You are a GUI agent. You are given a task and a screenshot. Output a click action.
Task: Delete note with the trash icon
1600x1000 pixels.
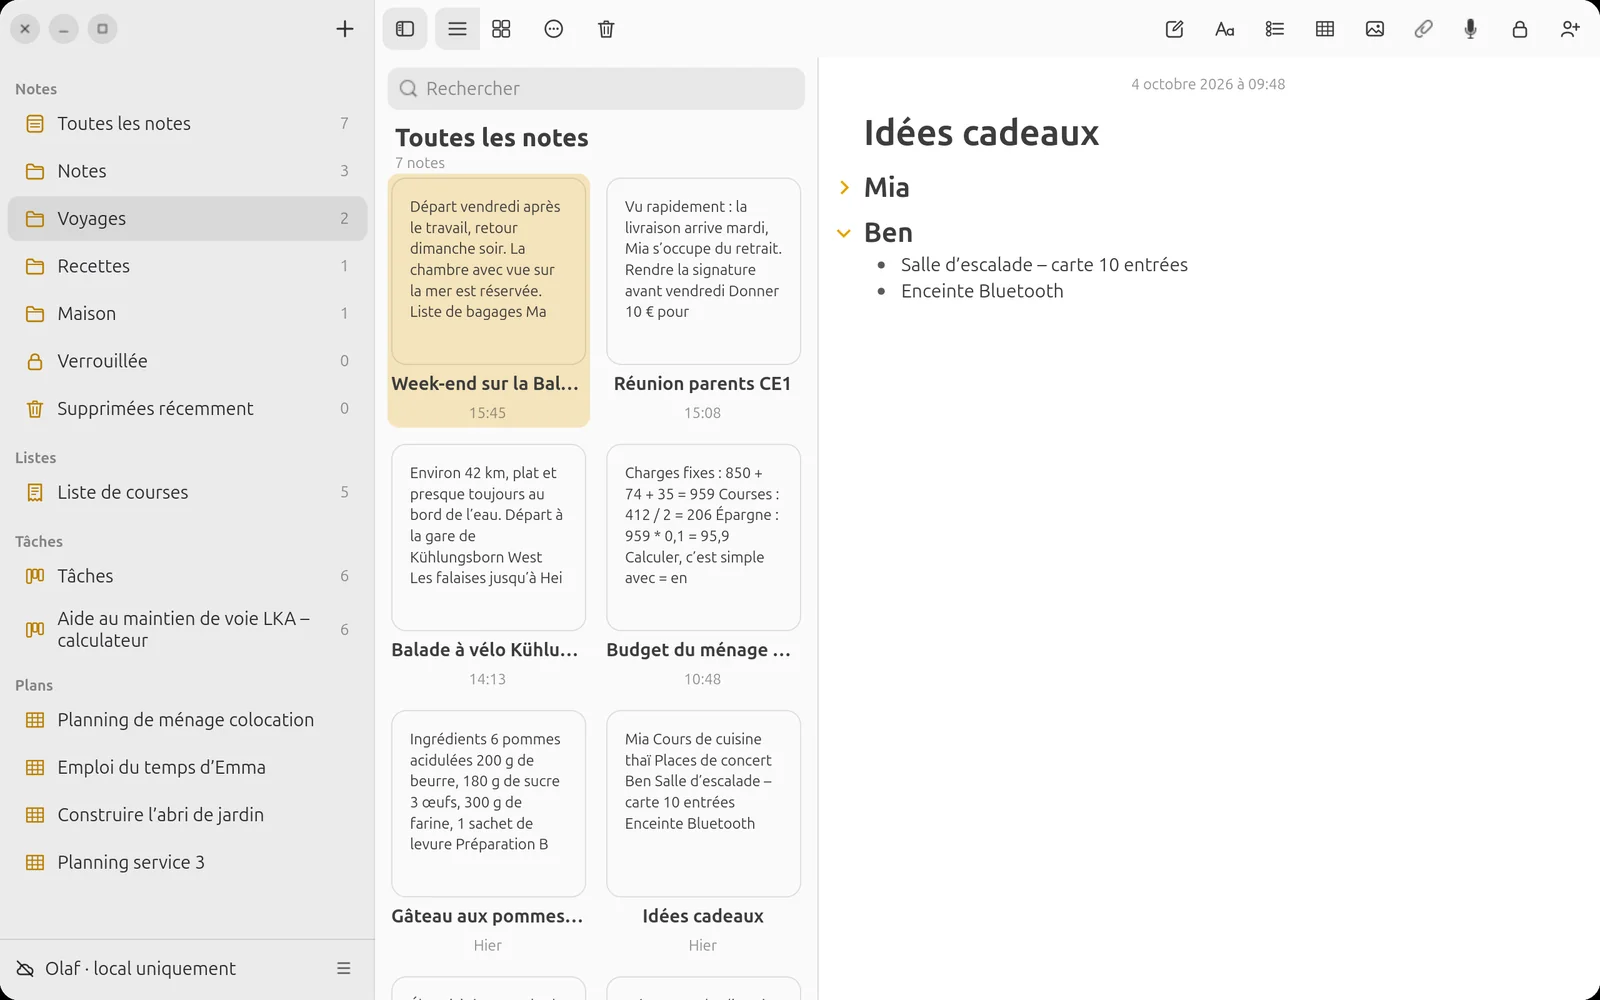coord(606,29)
